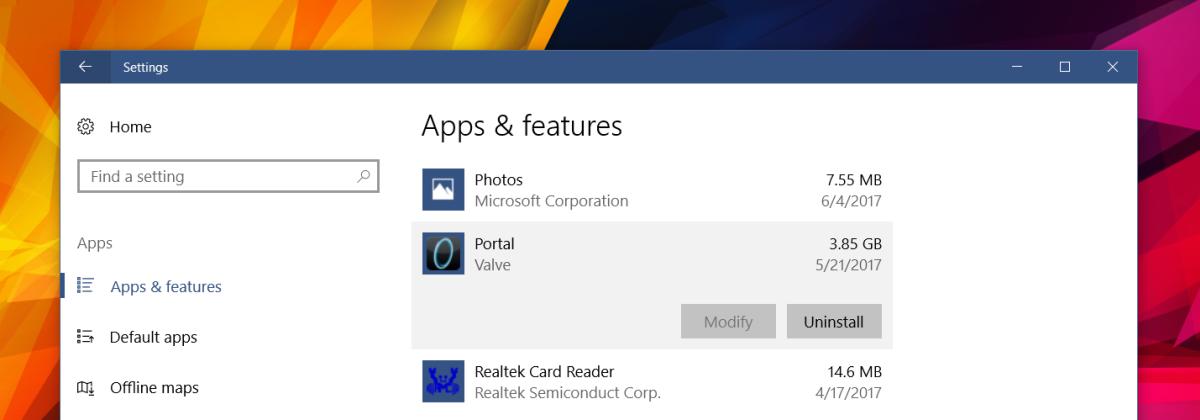Click the 7.55 MB size value
The image size is (1200, 420).
tap(853, 180)
